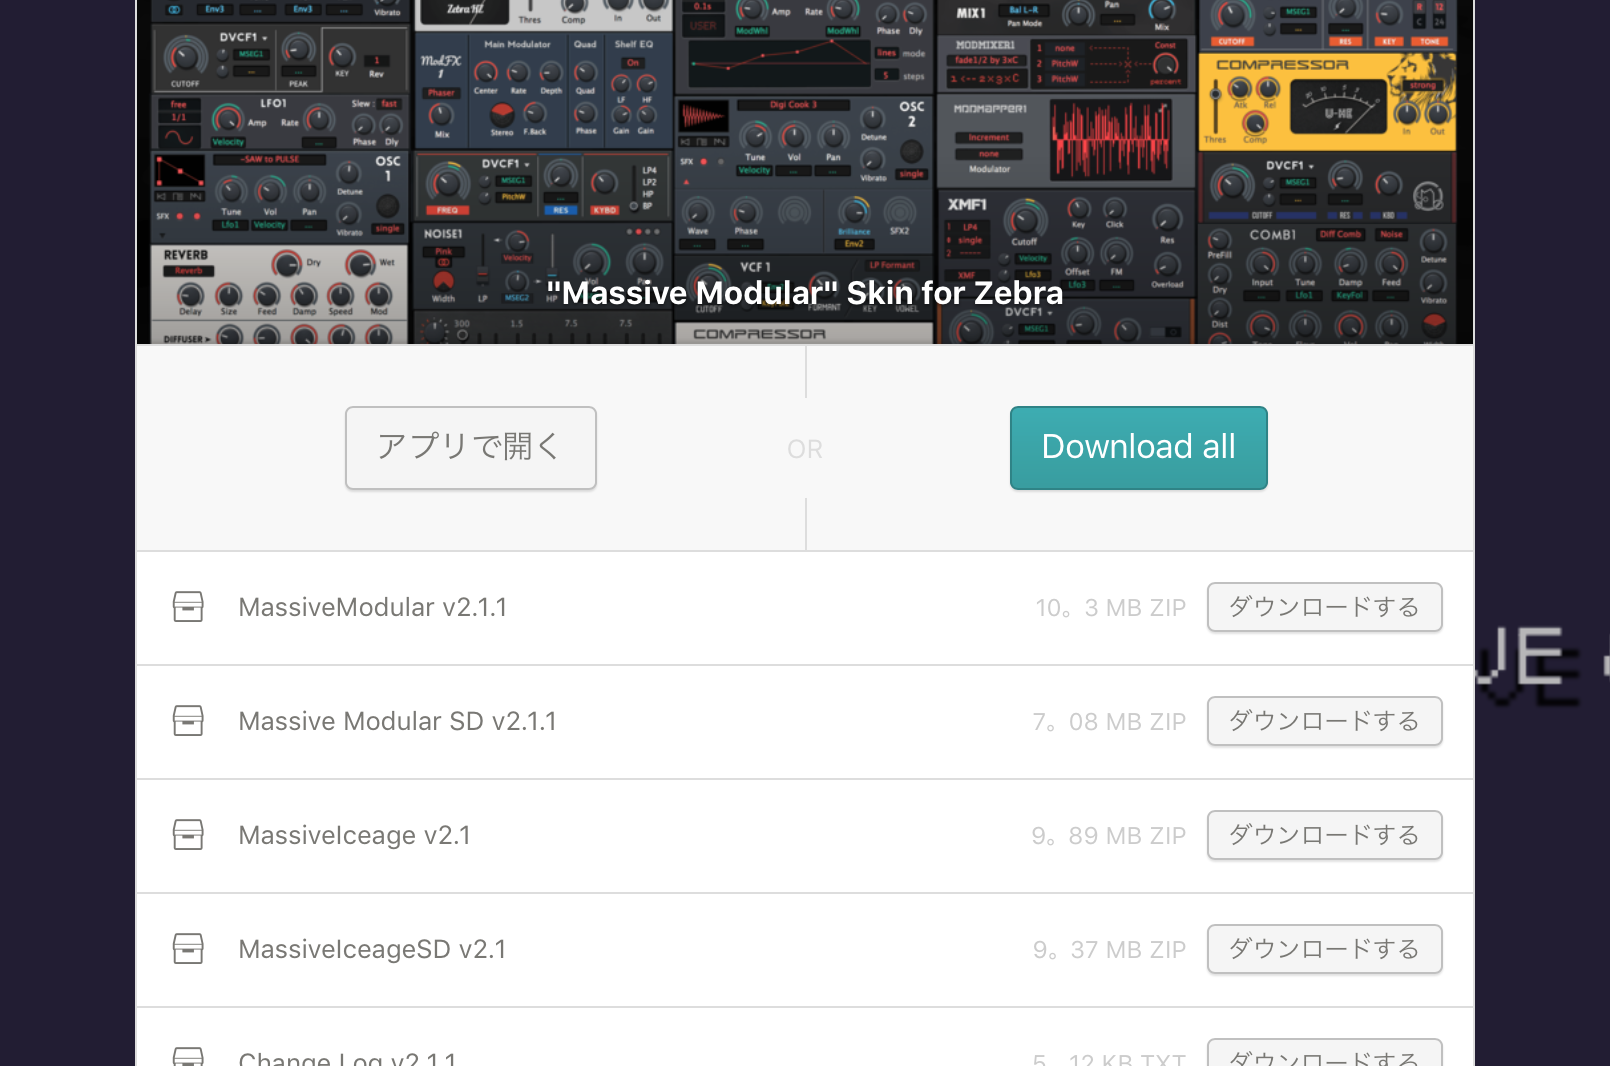Open the Zebra skin preview image

805,172
